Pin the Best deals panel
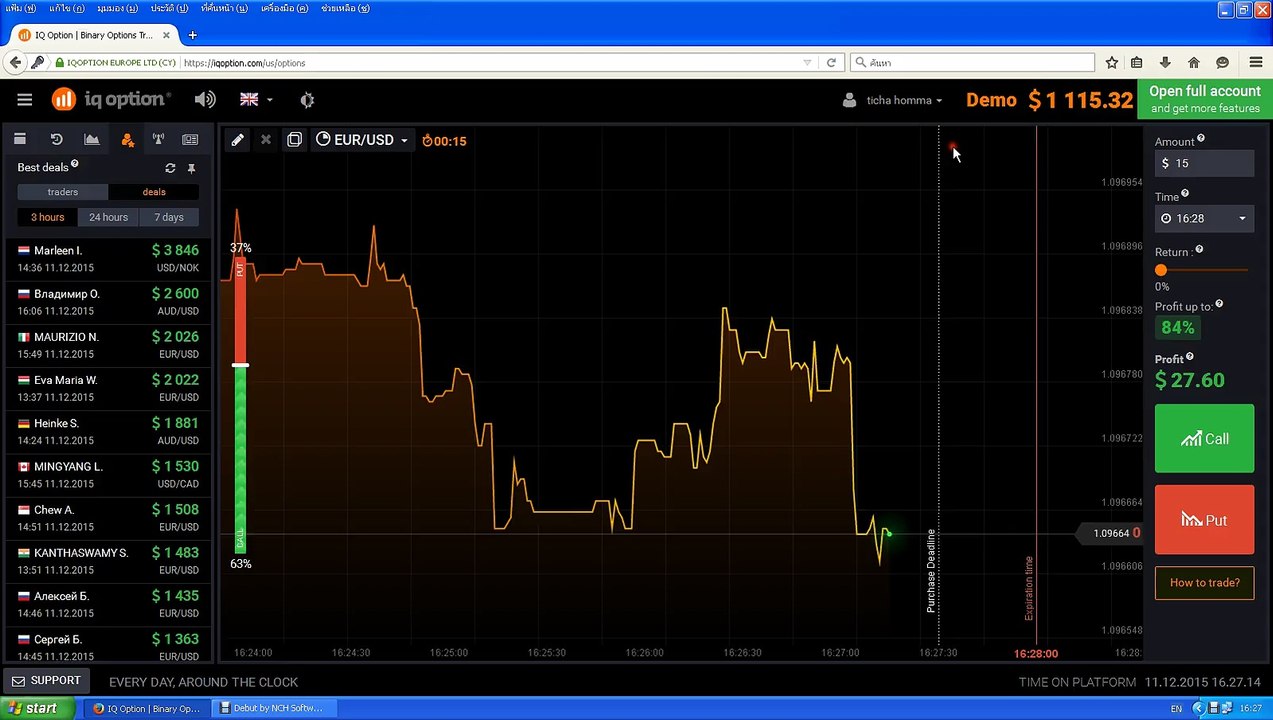 tap(192, 168)
